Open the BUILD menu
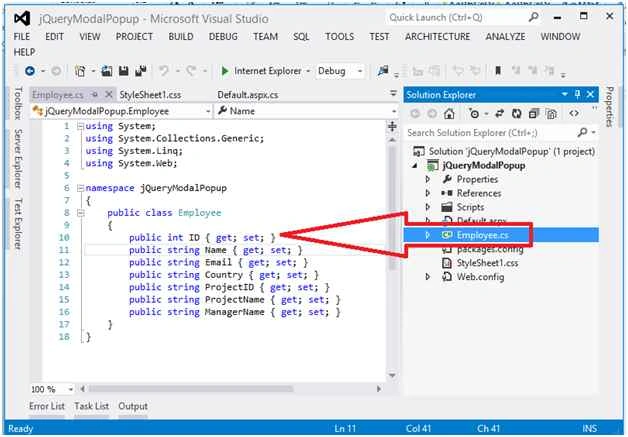Screen dimensions: 628x437 point(181,36)
